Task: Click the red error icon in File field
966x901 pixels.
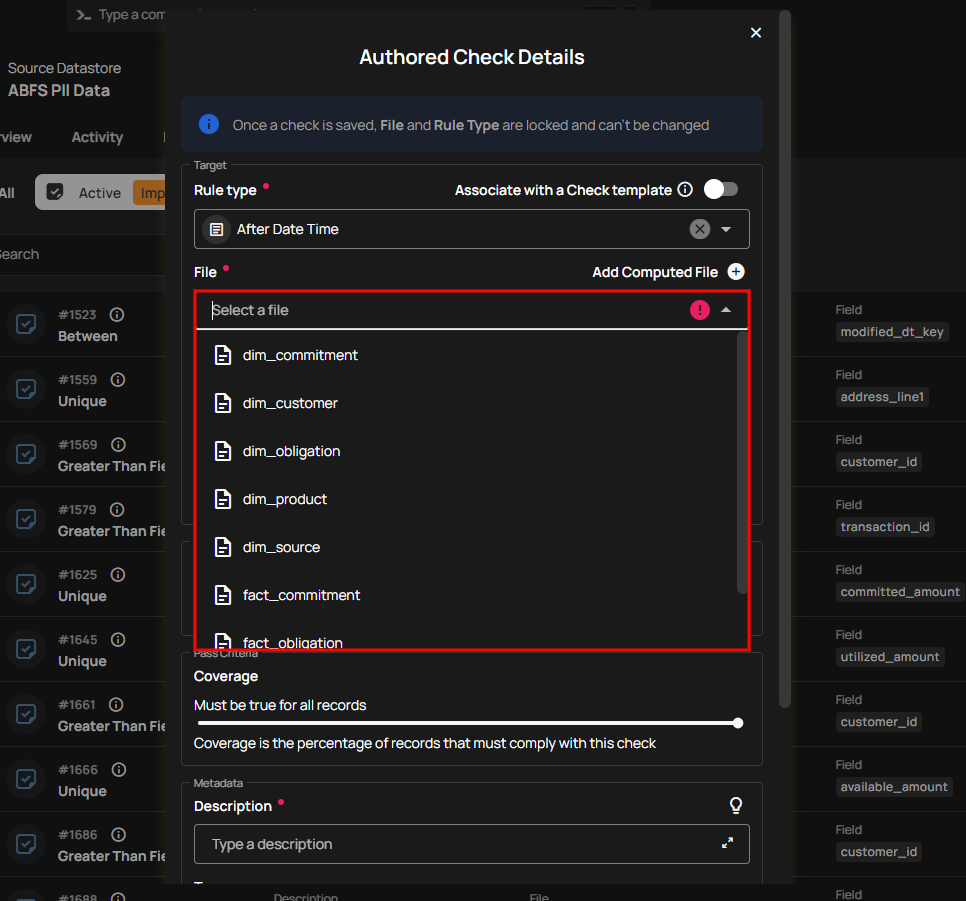Action: 700,310
